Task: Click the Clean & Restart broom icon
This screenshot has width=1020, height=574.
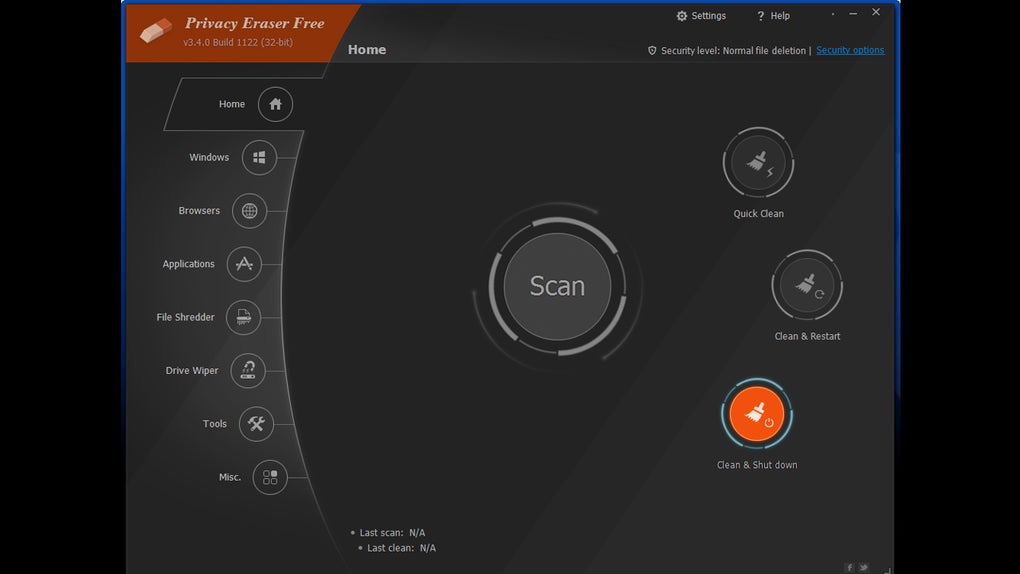Action: (x=807, y=285)
